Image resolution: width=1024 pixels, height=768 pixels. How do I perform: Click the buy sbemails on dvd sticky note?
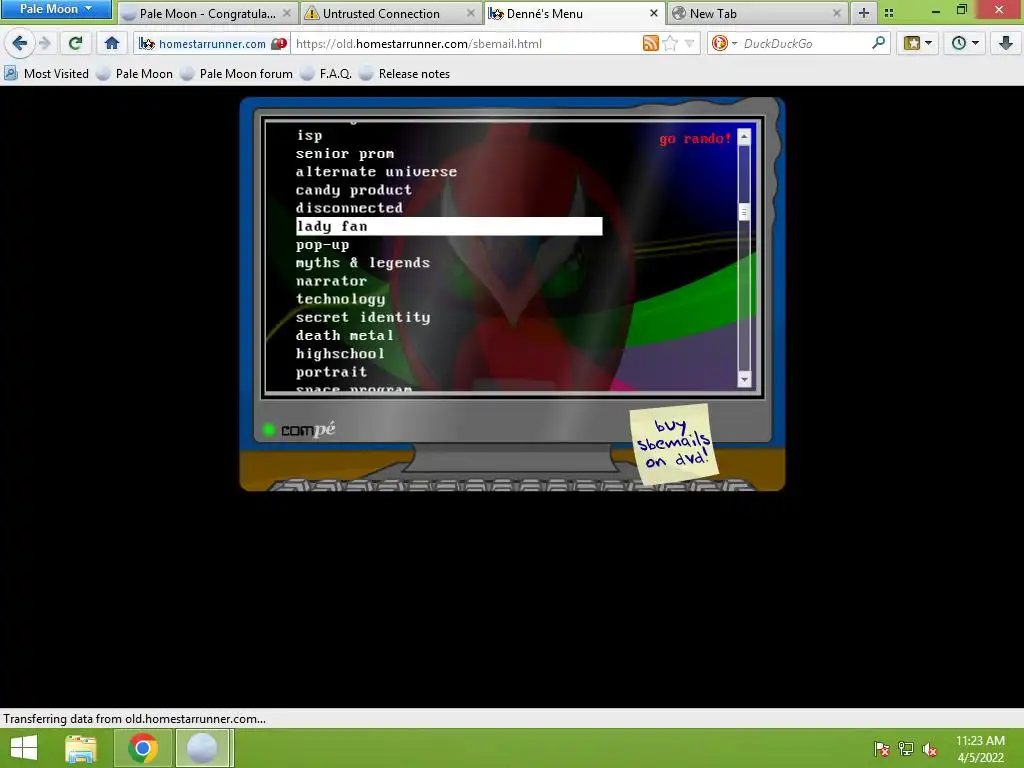pos(673,443)
